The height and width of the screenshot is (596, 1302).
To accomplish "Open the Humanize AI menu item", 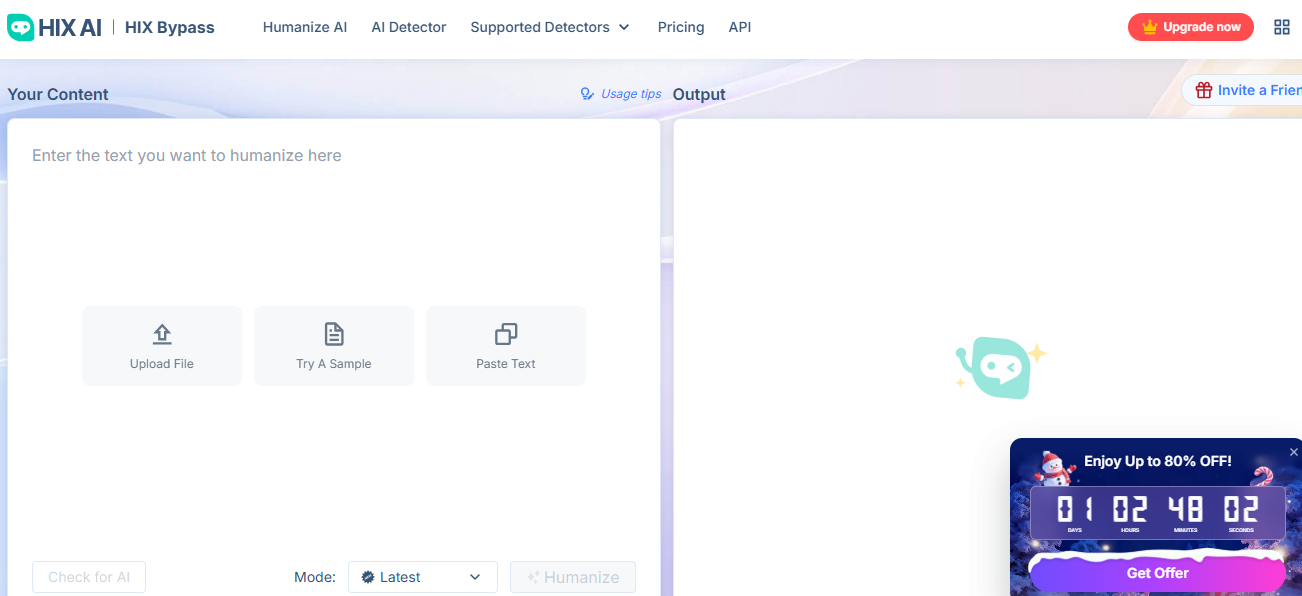I will pyautogui.click(x=305, y=27).
